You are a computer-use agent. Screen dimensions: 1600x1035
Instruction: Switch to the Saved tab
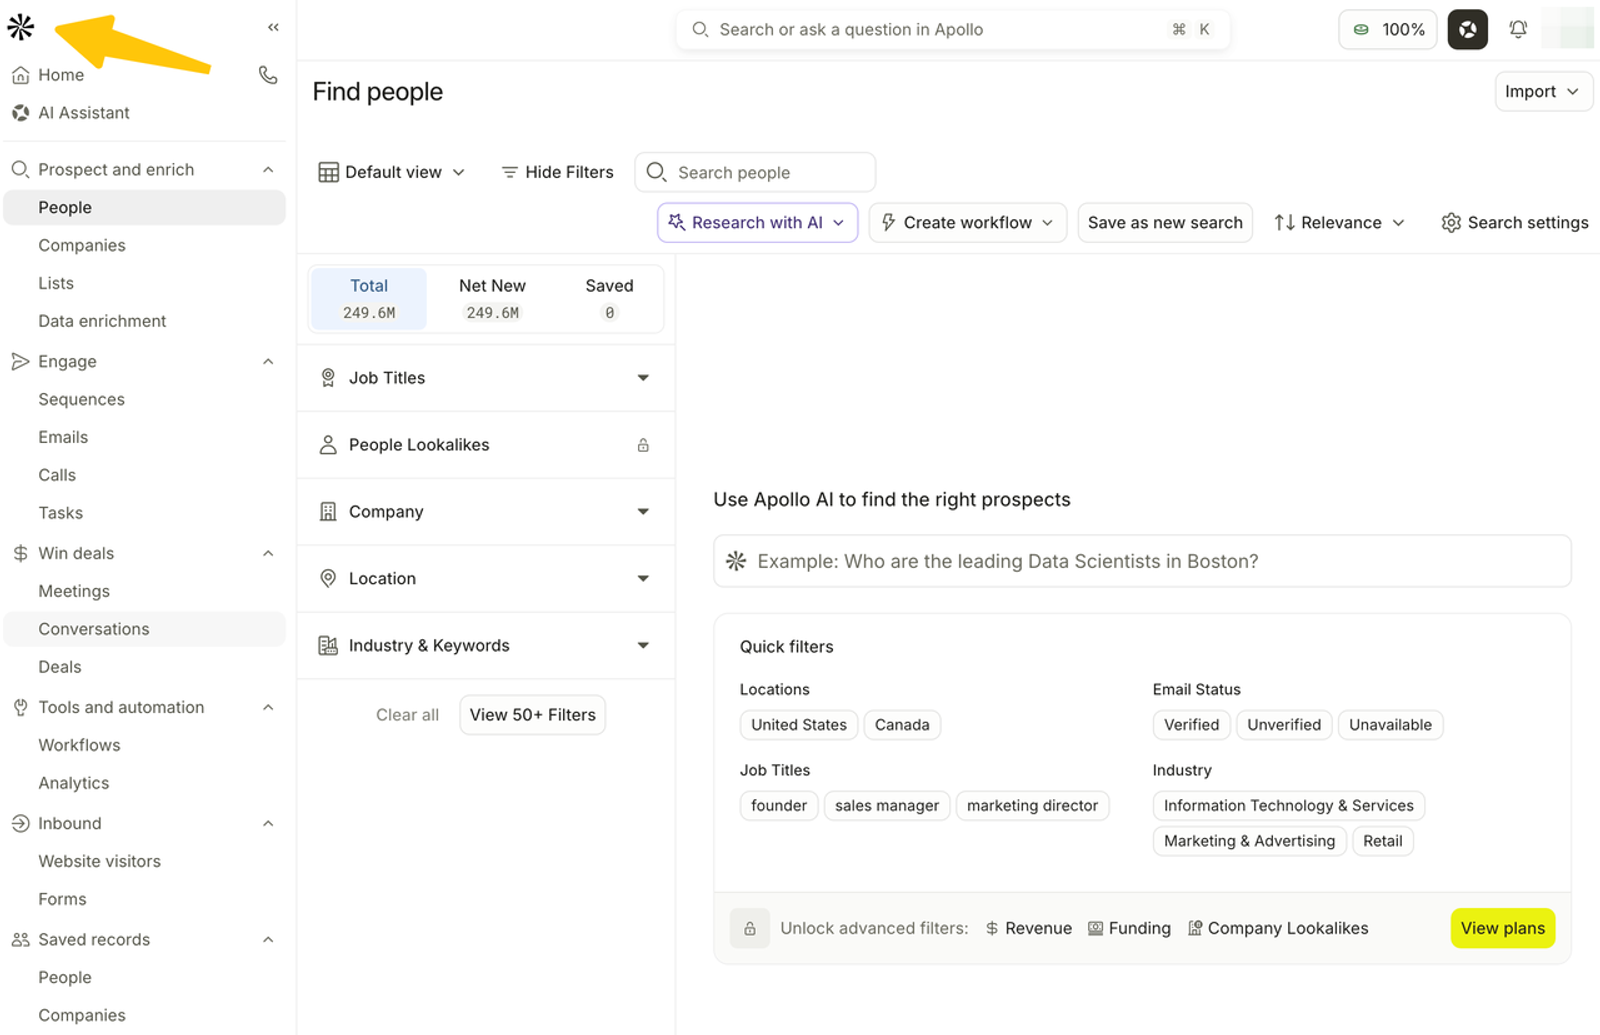609,298
